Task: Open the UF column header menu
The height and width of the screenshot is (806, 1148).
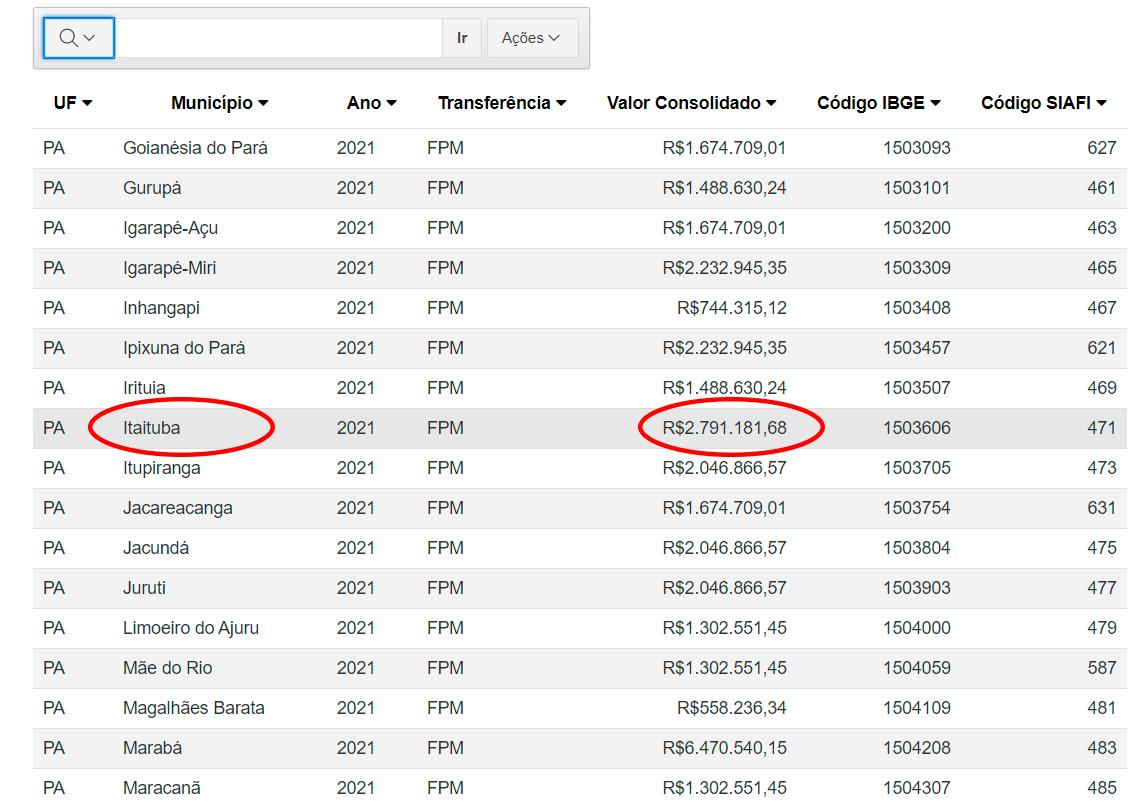Action: coord(72,103)
